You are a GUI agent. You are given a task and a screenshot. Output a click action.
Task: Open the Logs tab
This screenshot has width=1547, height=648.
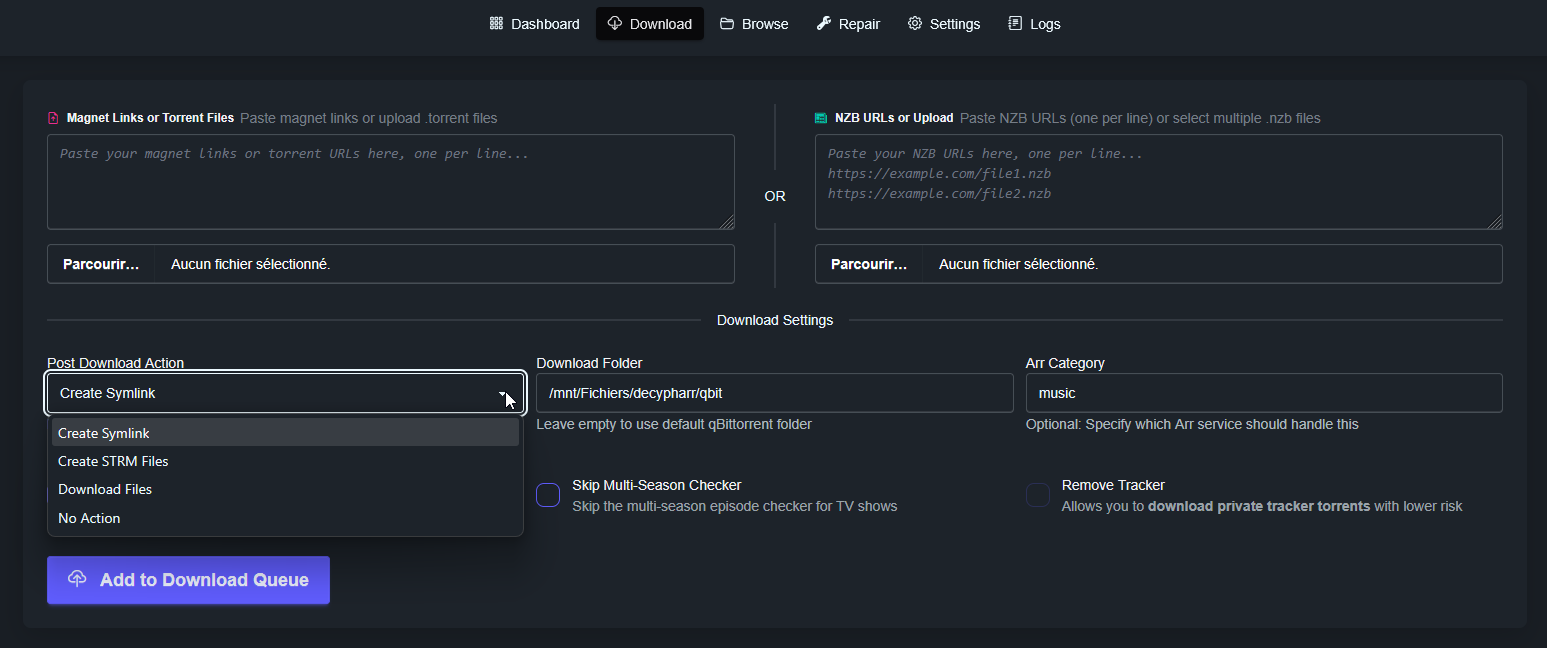pos(1044,24)
